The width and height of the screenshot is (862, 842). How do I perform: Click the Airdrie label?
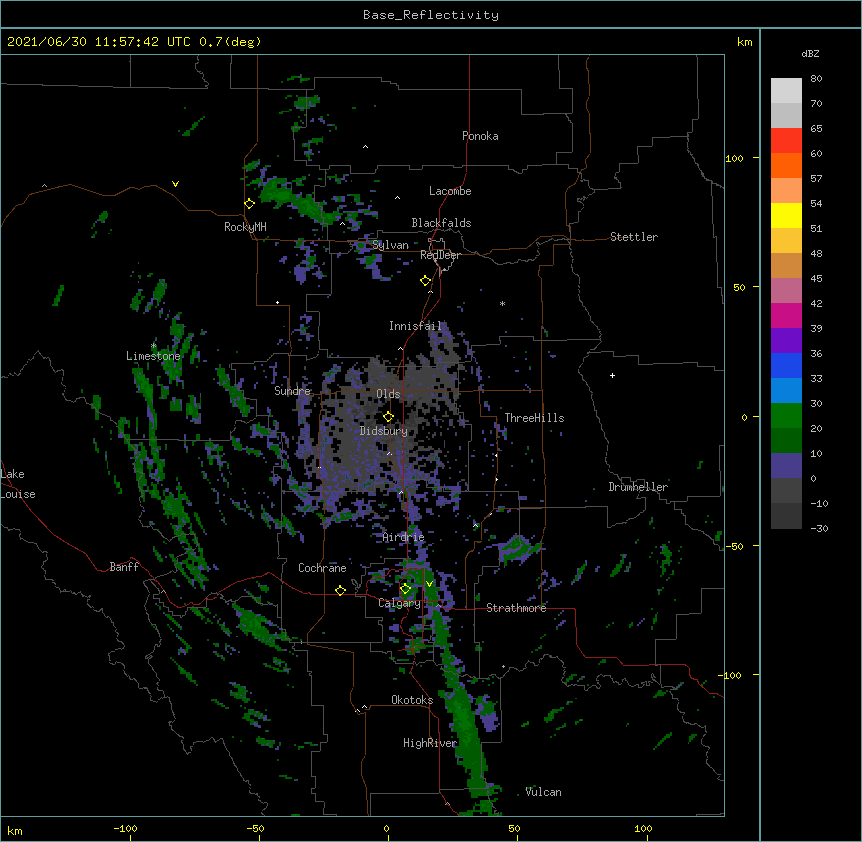coord(404,537)
